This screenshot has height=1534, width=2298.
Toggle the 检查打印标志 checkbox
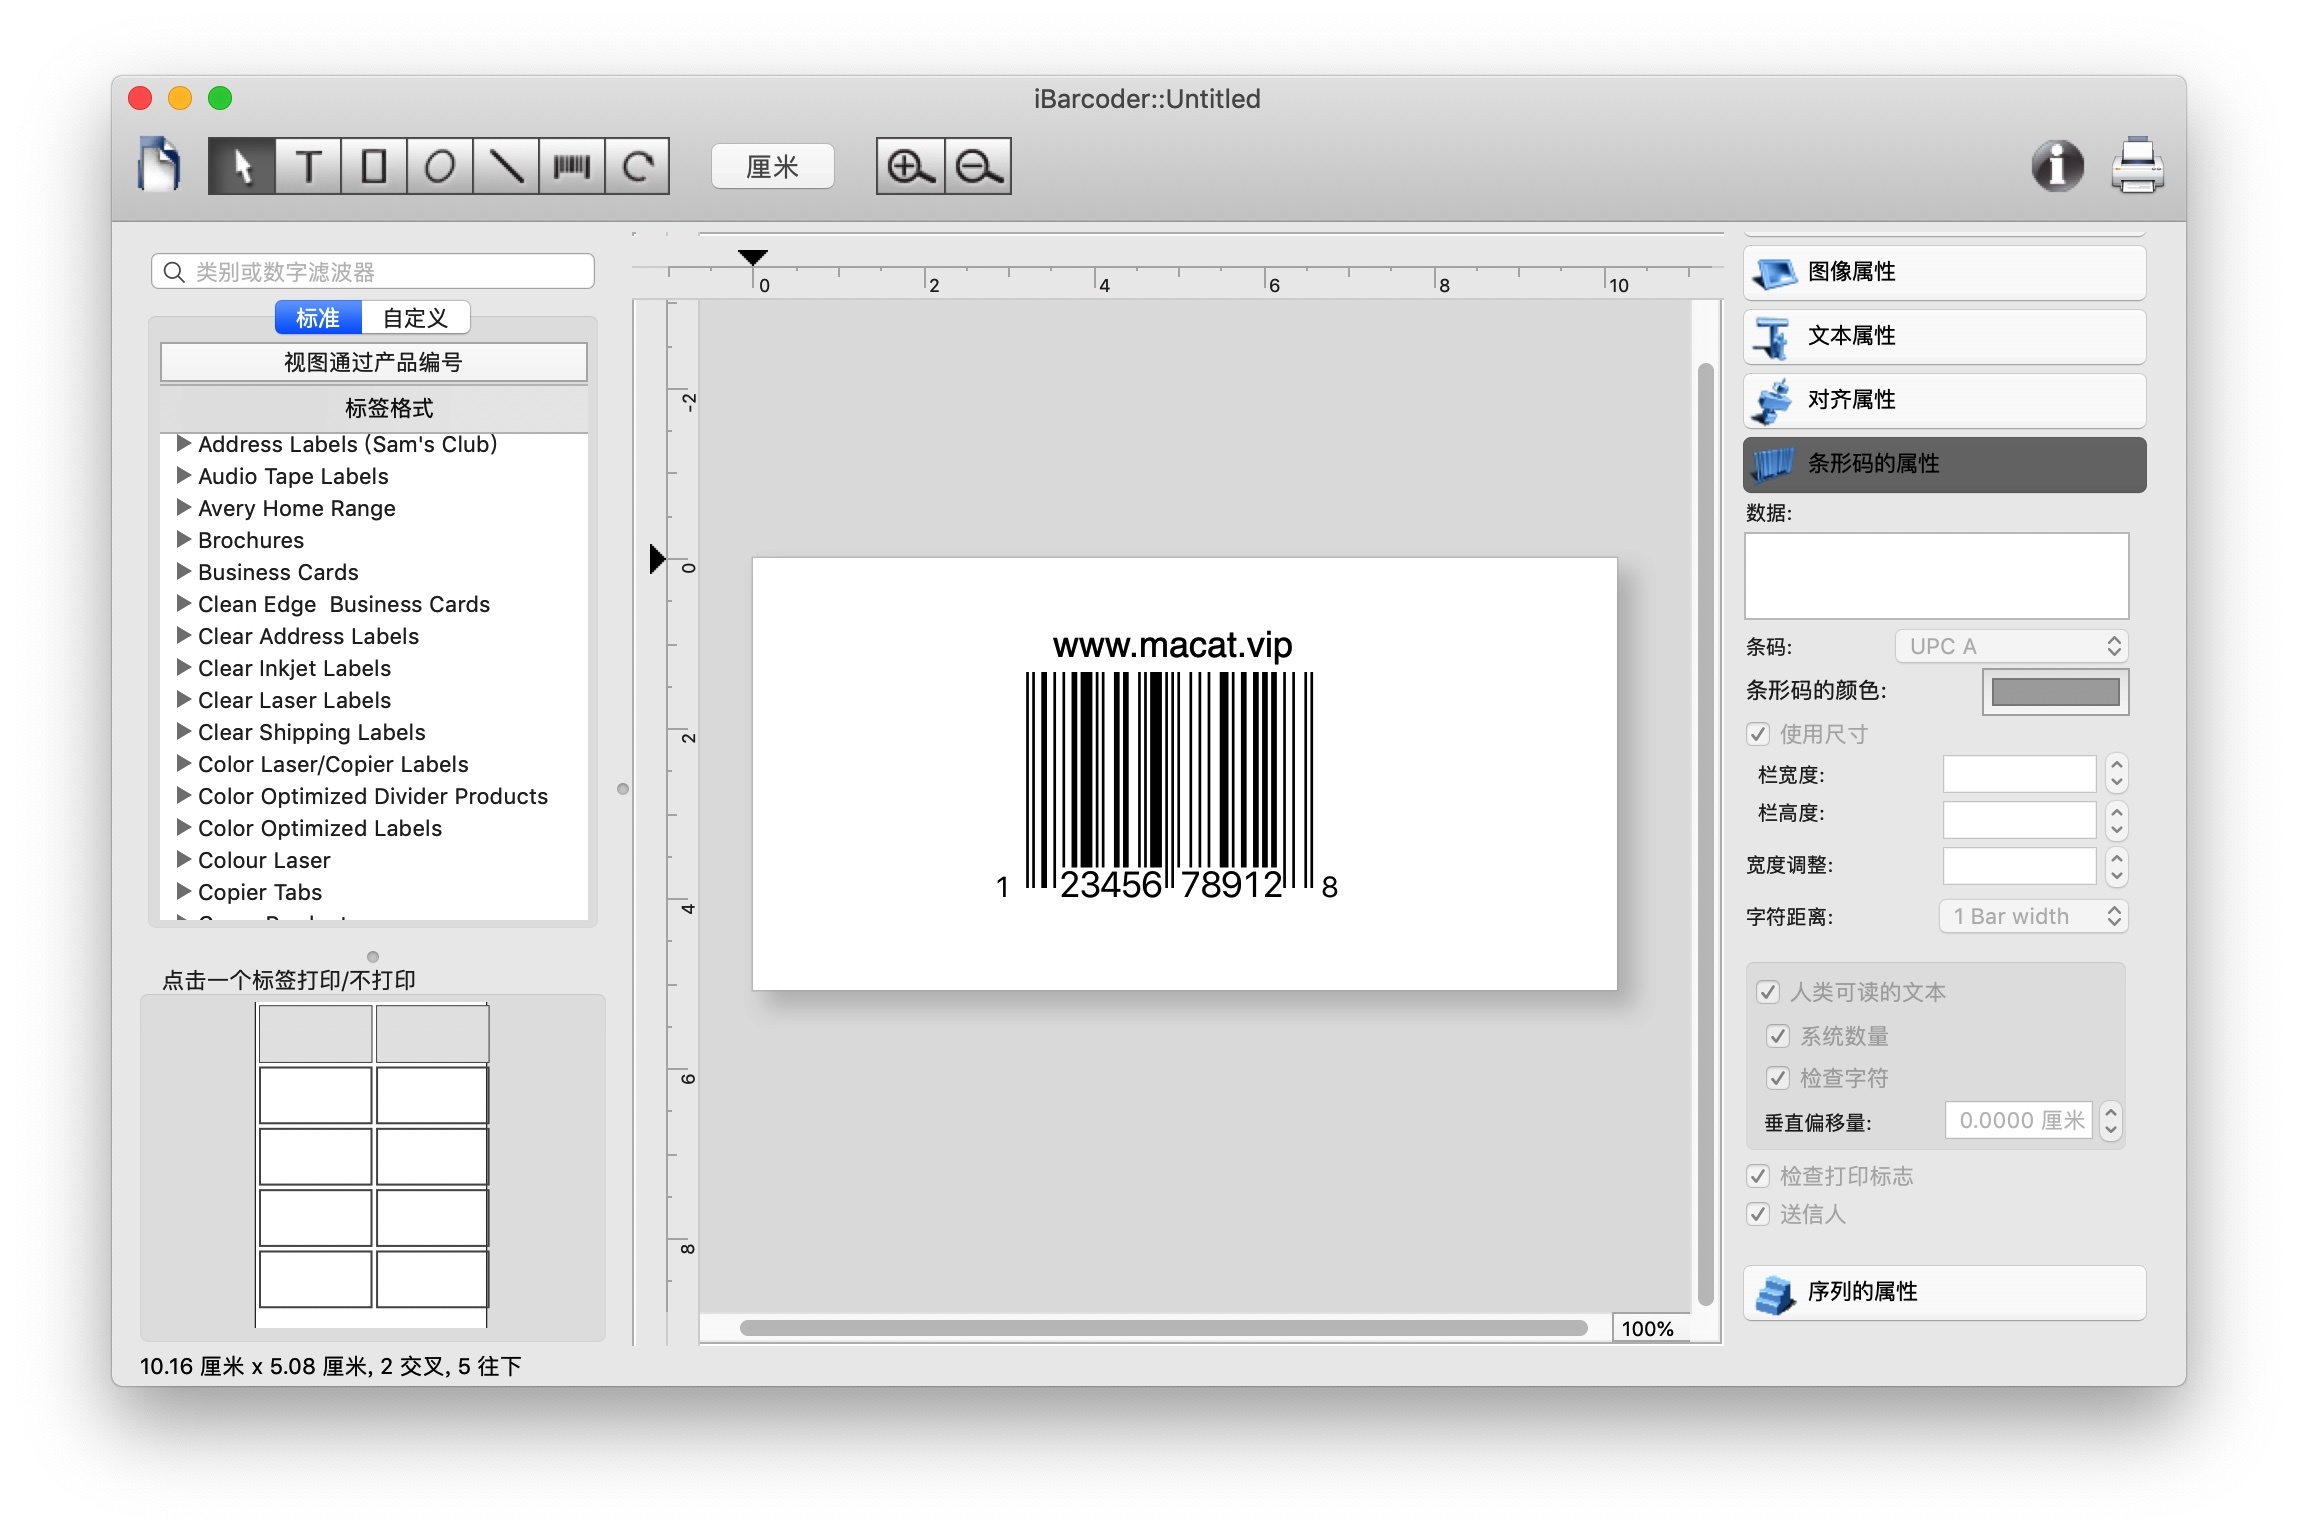tap(1757, 1176)
